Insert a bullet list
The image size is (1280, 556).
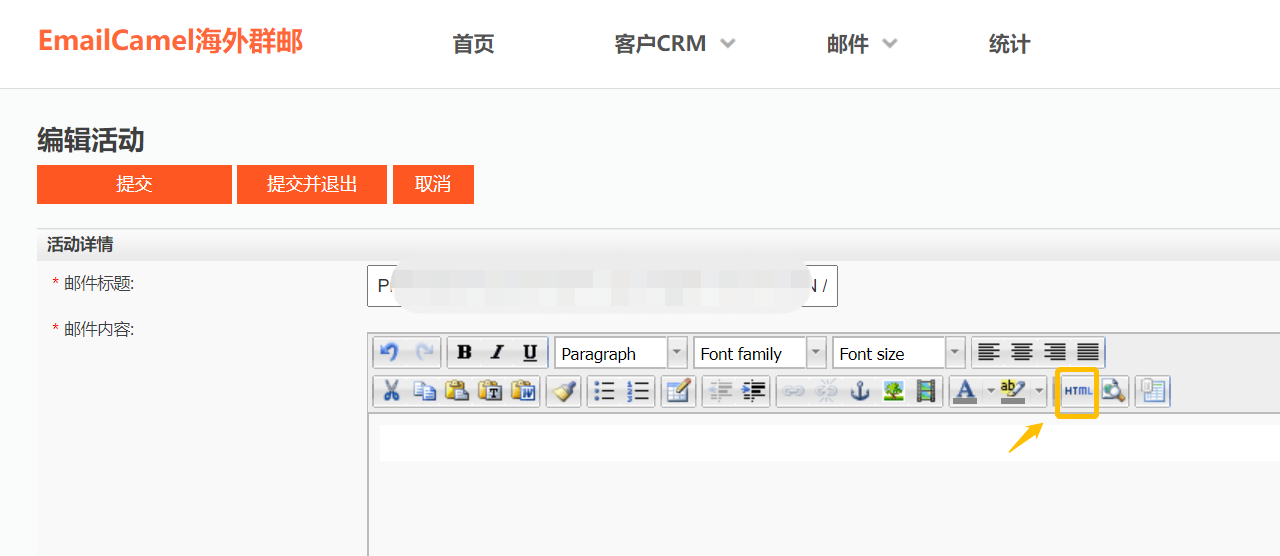click(x=604, y=391)
